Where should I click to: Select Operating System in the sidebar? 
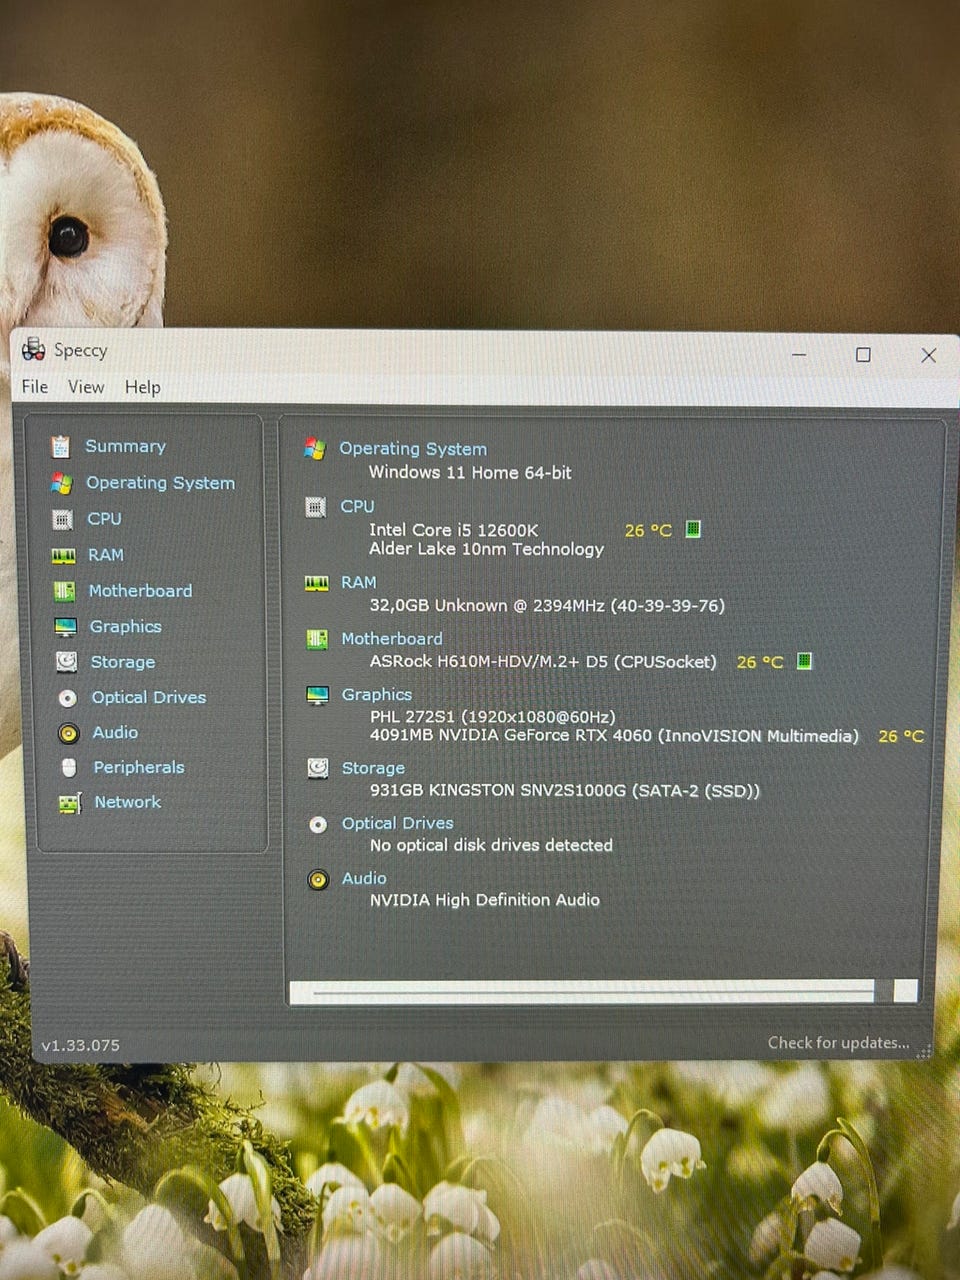pyautogui.click(x=160, y=483)
